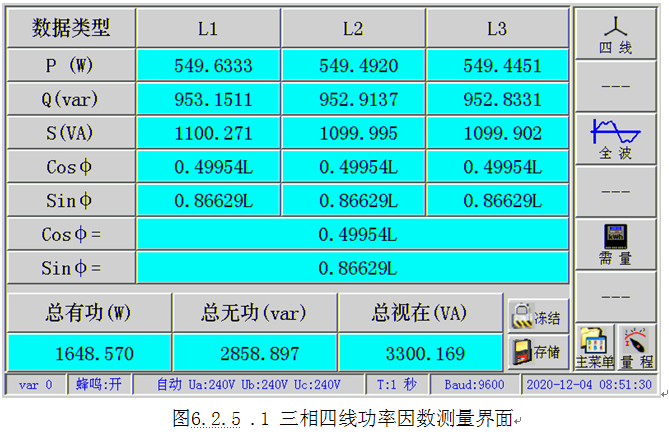
Task: Click the var 0 status field
Action: pyautogui.click(x=36, y=384)
